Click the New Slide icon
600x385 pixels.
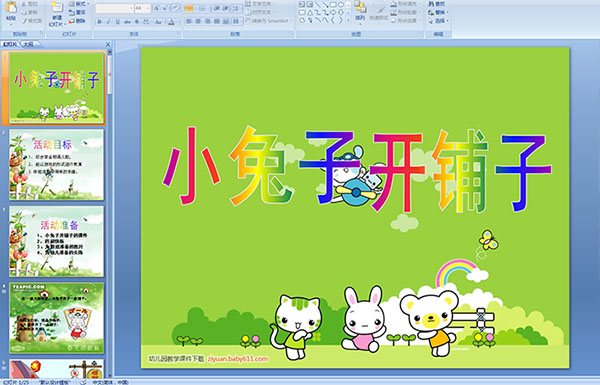(x=57, y=8)
